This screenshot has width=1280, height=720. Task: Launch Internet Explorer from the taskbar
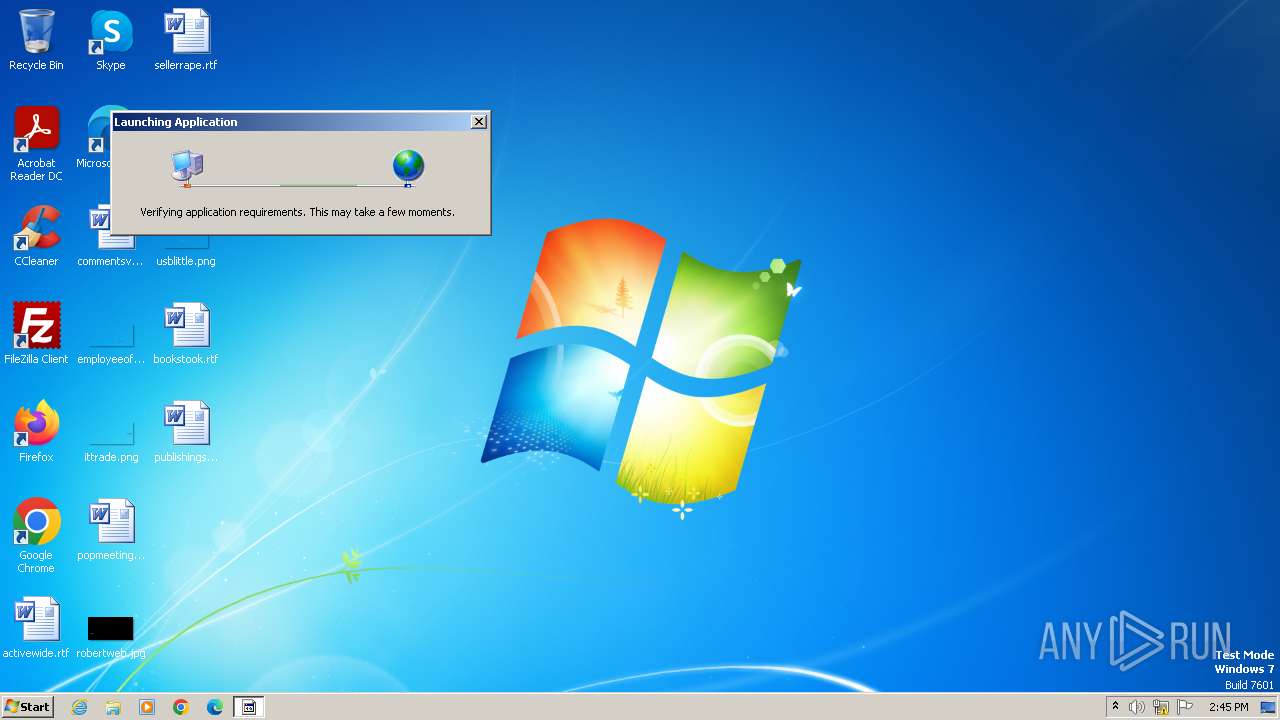(79, 707)
